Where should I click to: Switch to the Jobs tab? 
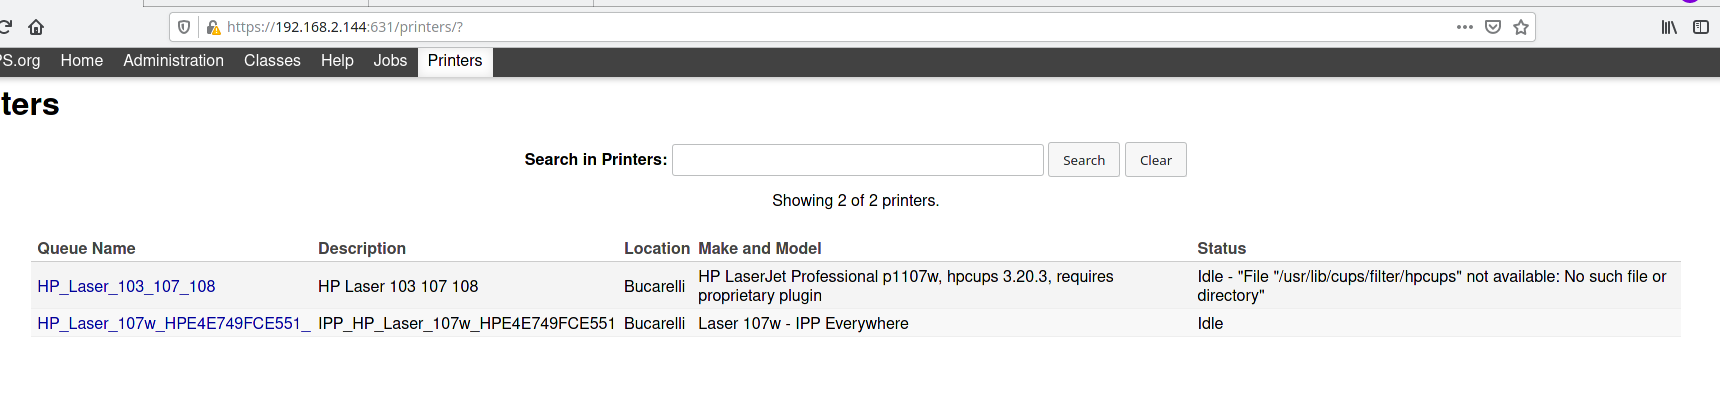tap(390, 61)
